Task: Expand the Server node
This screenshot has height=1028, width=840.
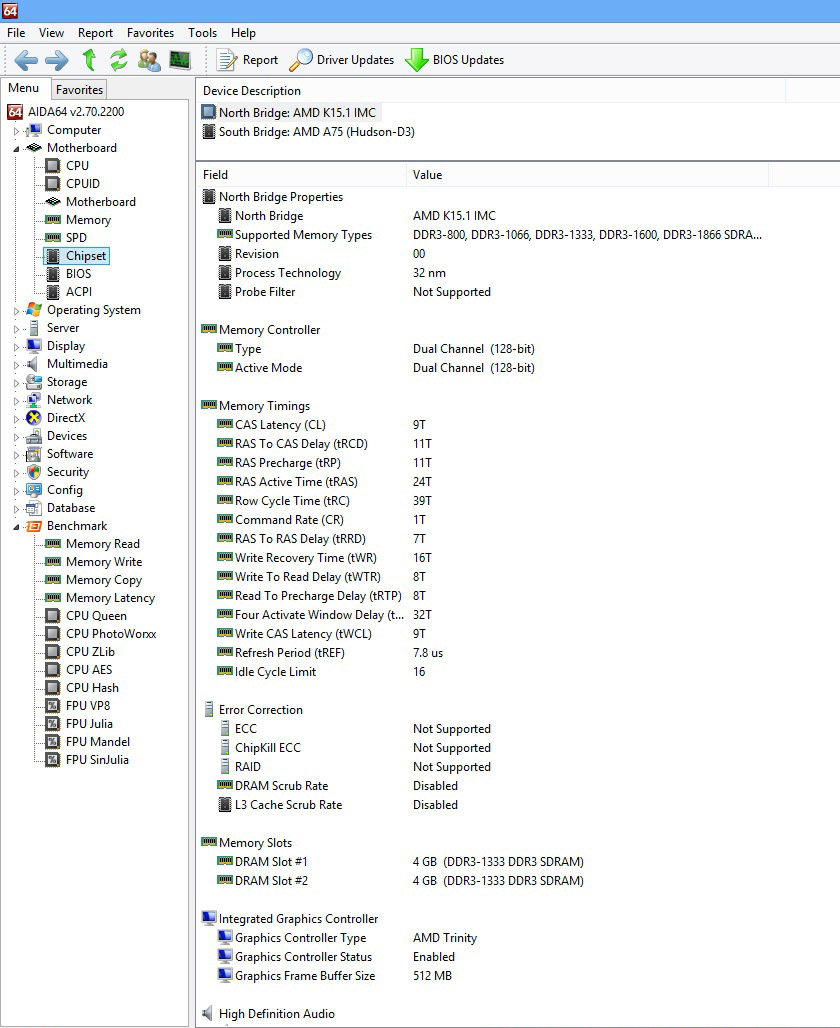Action: click(x=17, y=329)
